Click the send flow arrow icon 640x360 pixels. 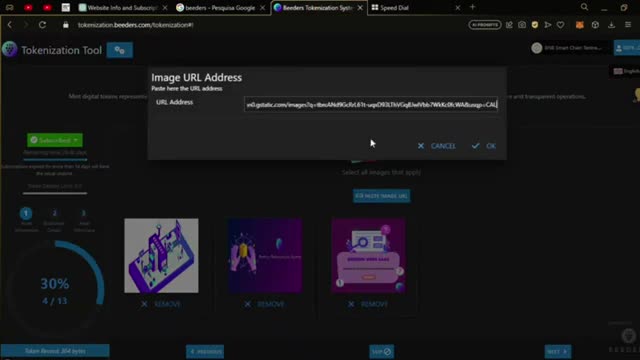click(x=548, y=25)
